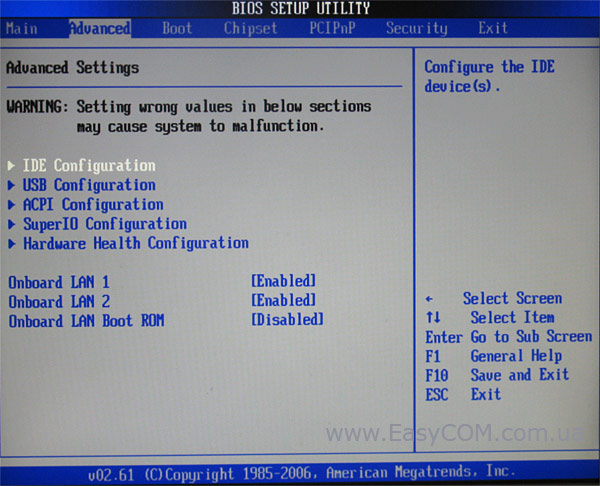Select the Onboard LAN Boot ROM label

click(86, 321)
